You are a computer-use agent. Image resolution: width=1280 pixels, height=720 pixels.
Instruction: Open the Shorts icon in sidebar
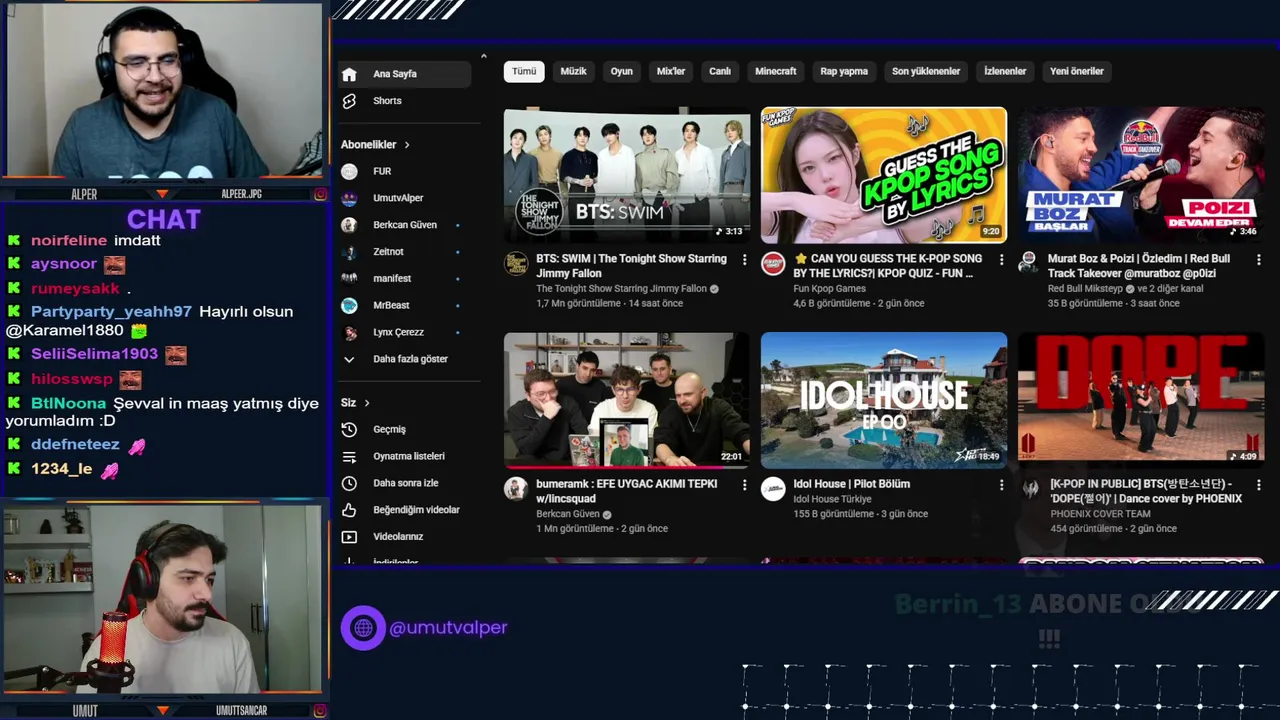349,101
